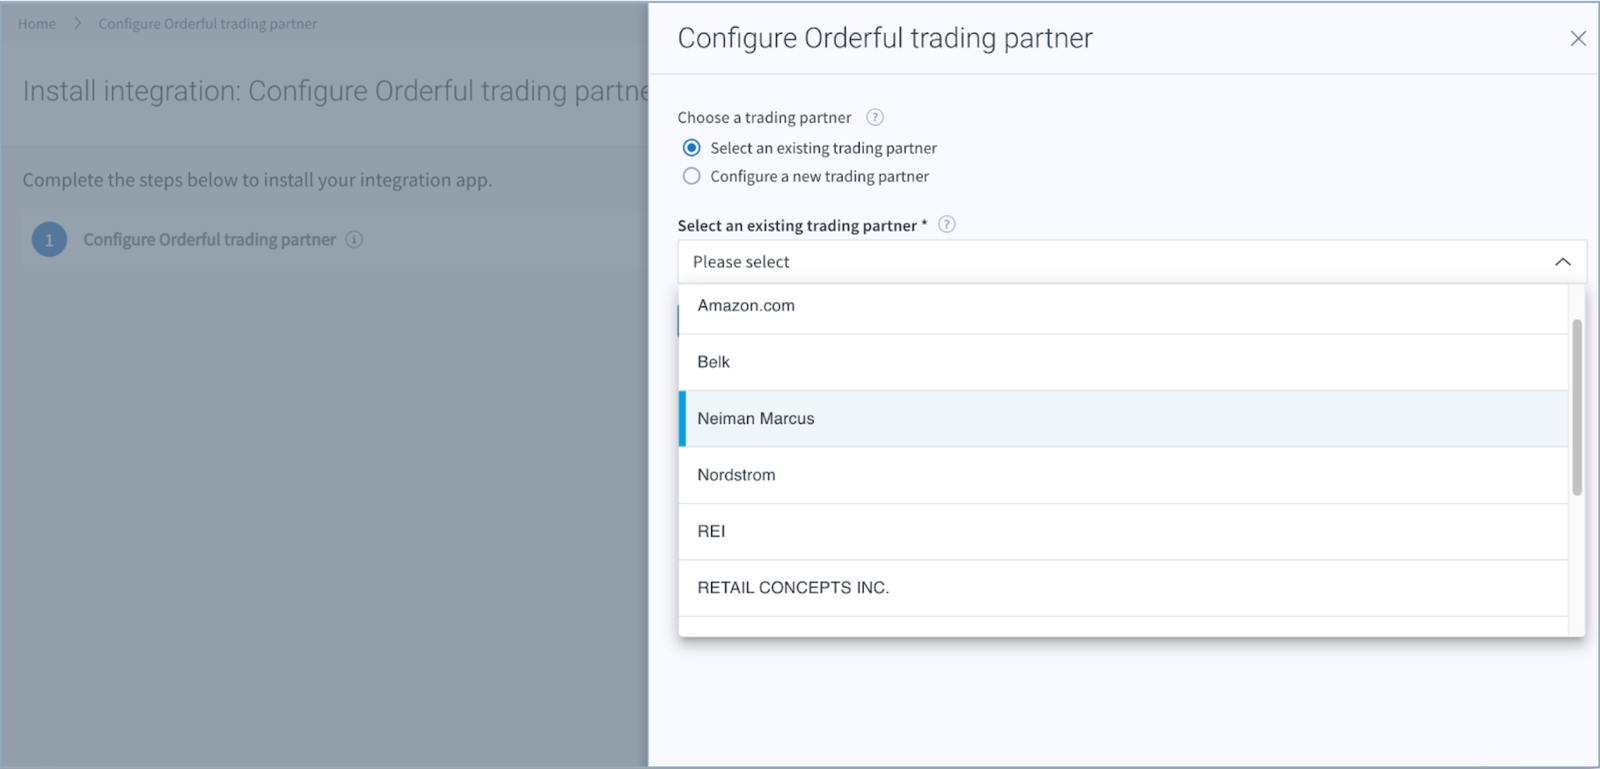Click the breadcrumb chevron separator

(77, 24)
